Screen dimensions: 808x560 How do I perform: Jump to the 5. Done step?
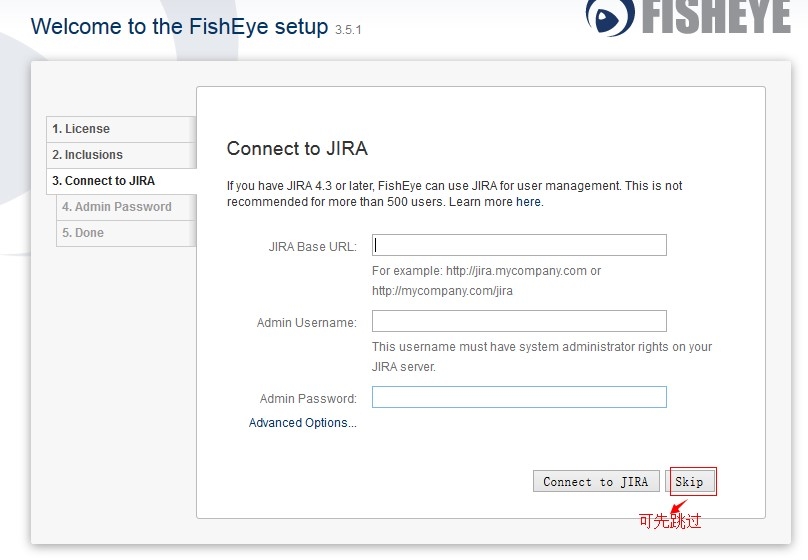[x=126, y=233]
